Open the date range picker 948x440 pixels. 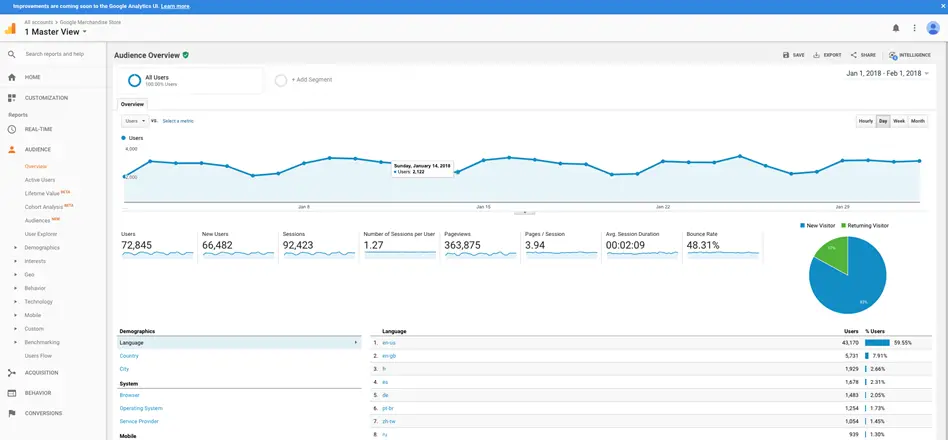pyautogui.click(x=888, y=74)
